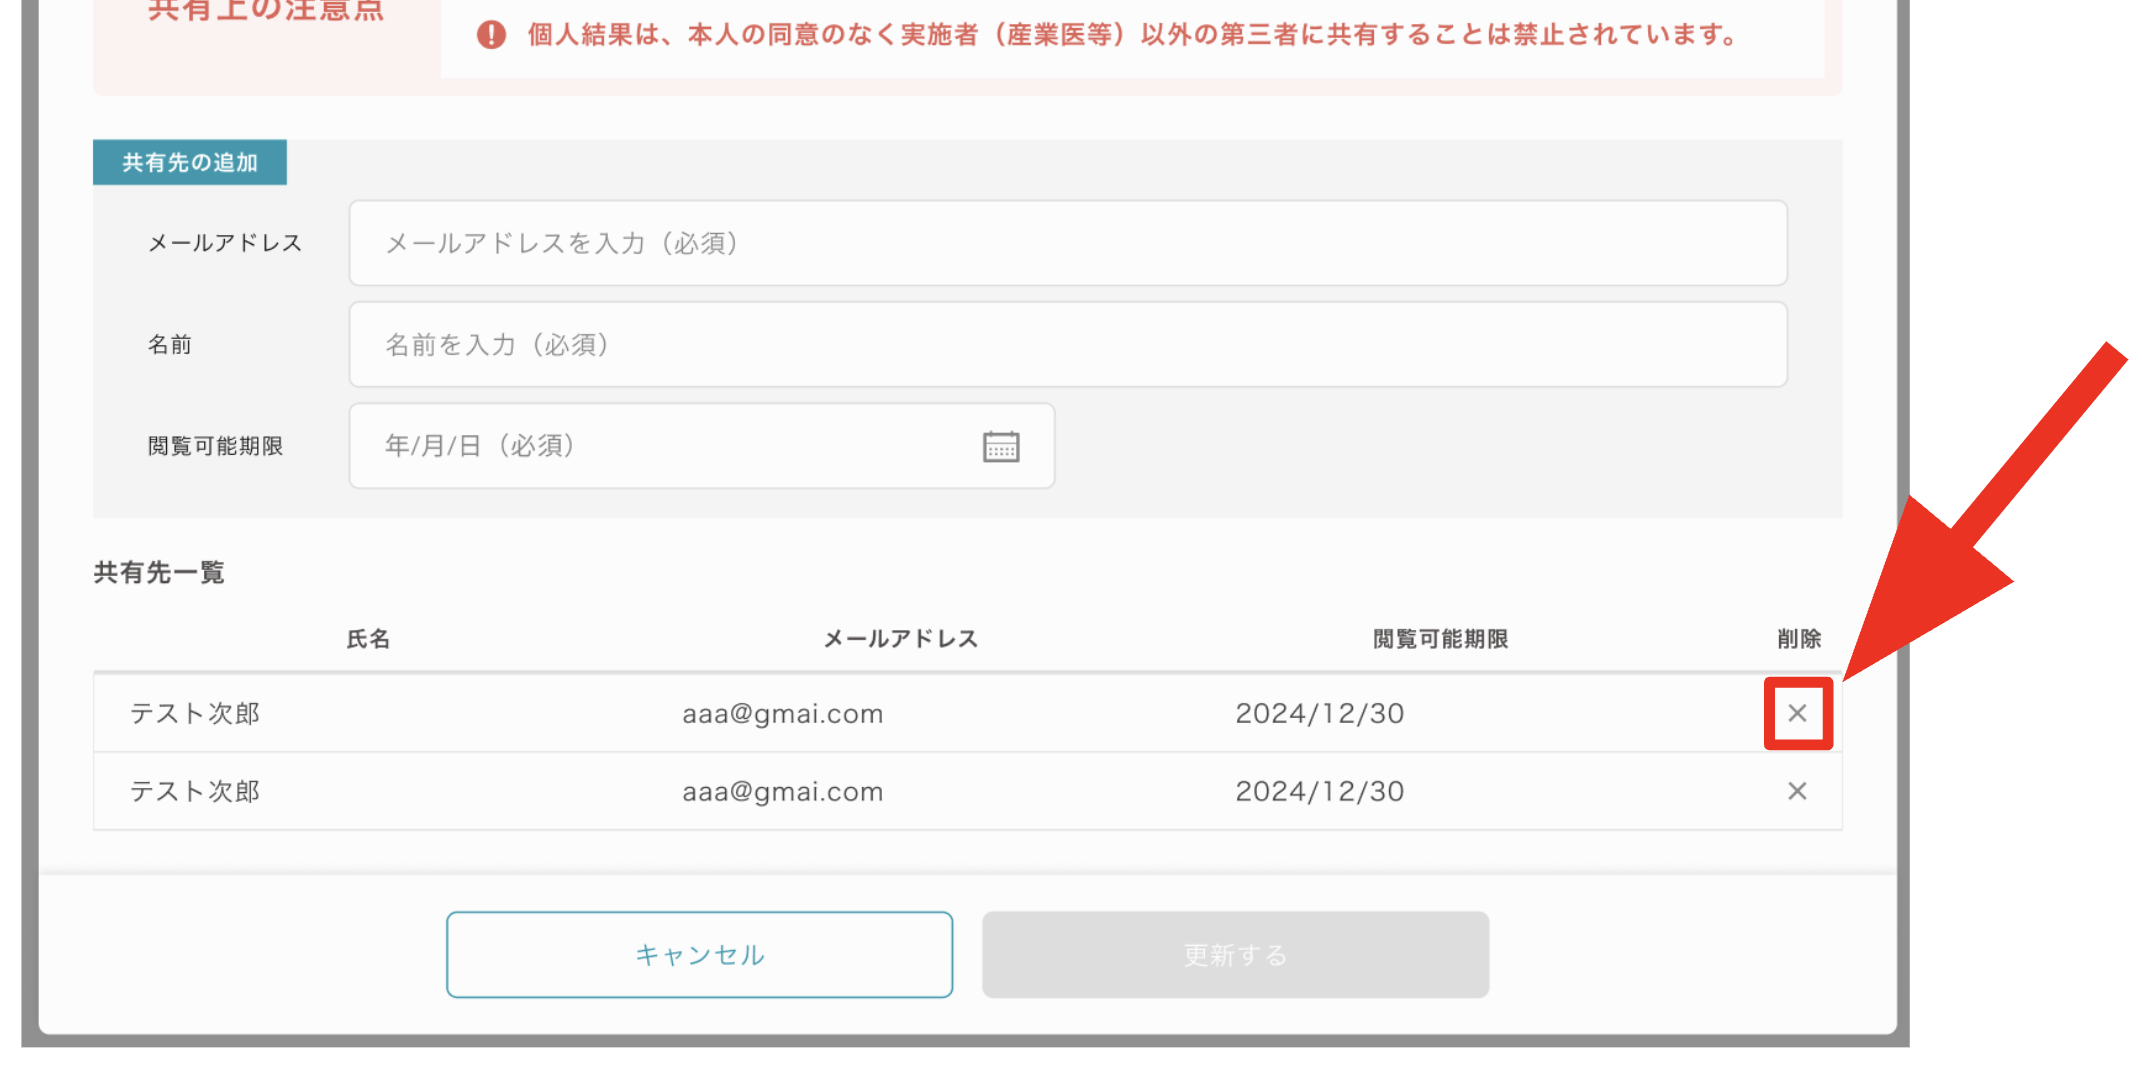Select the first row email aaa@gmai.com
Viewport: 2142px width, 1066px height.
pyautogui.click(x=783, y=713)
